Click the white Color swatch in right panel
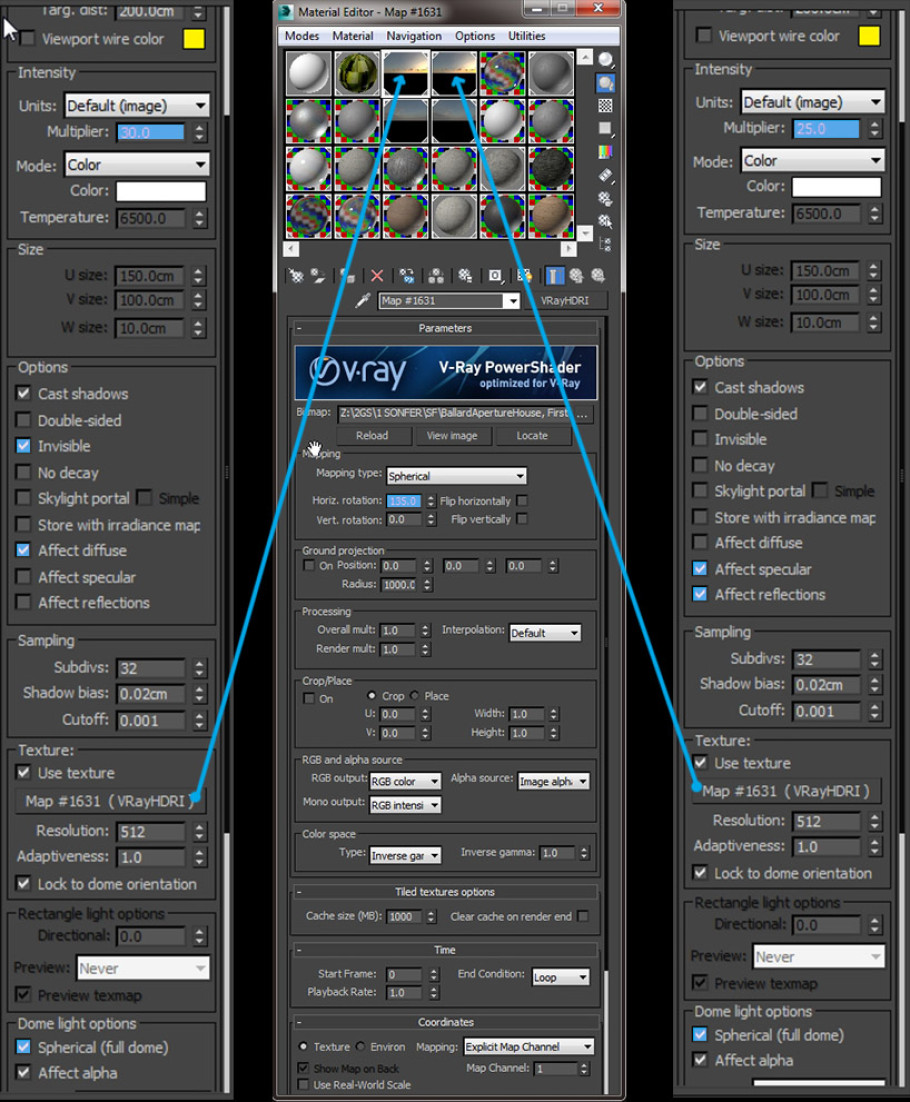Screen dimensions: 910x1102 click(x=836, y=187)
